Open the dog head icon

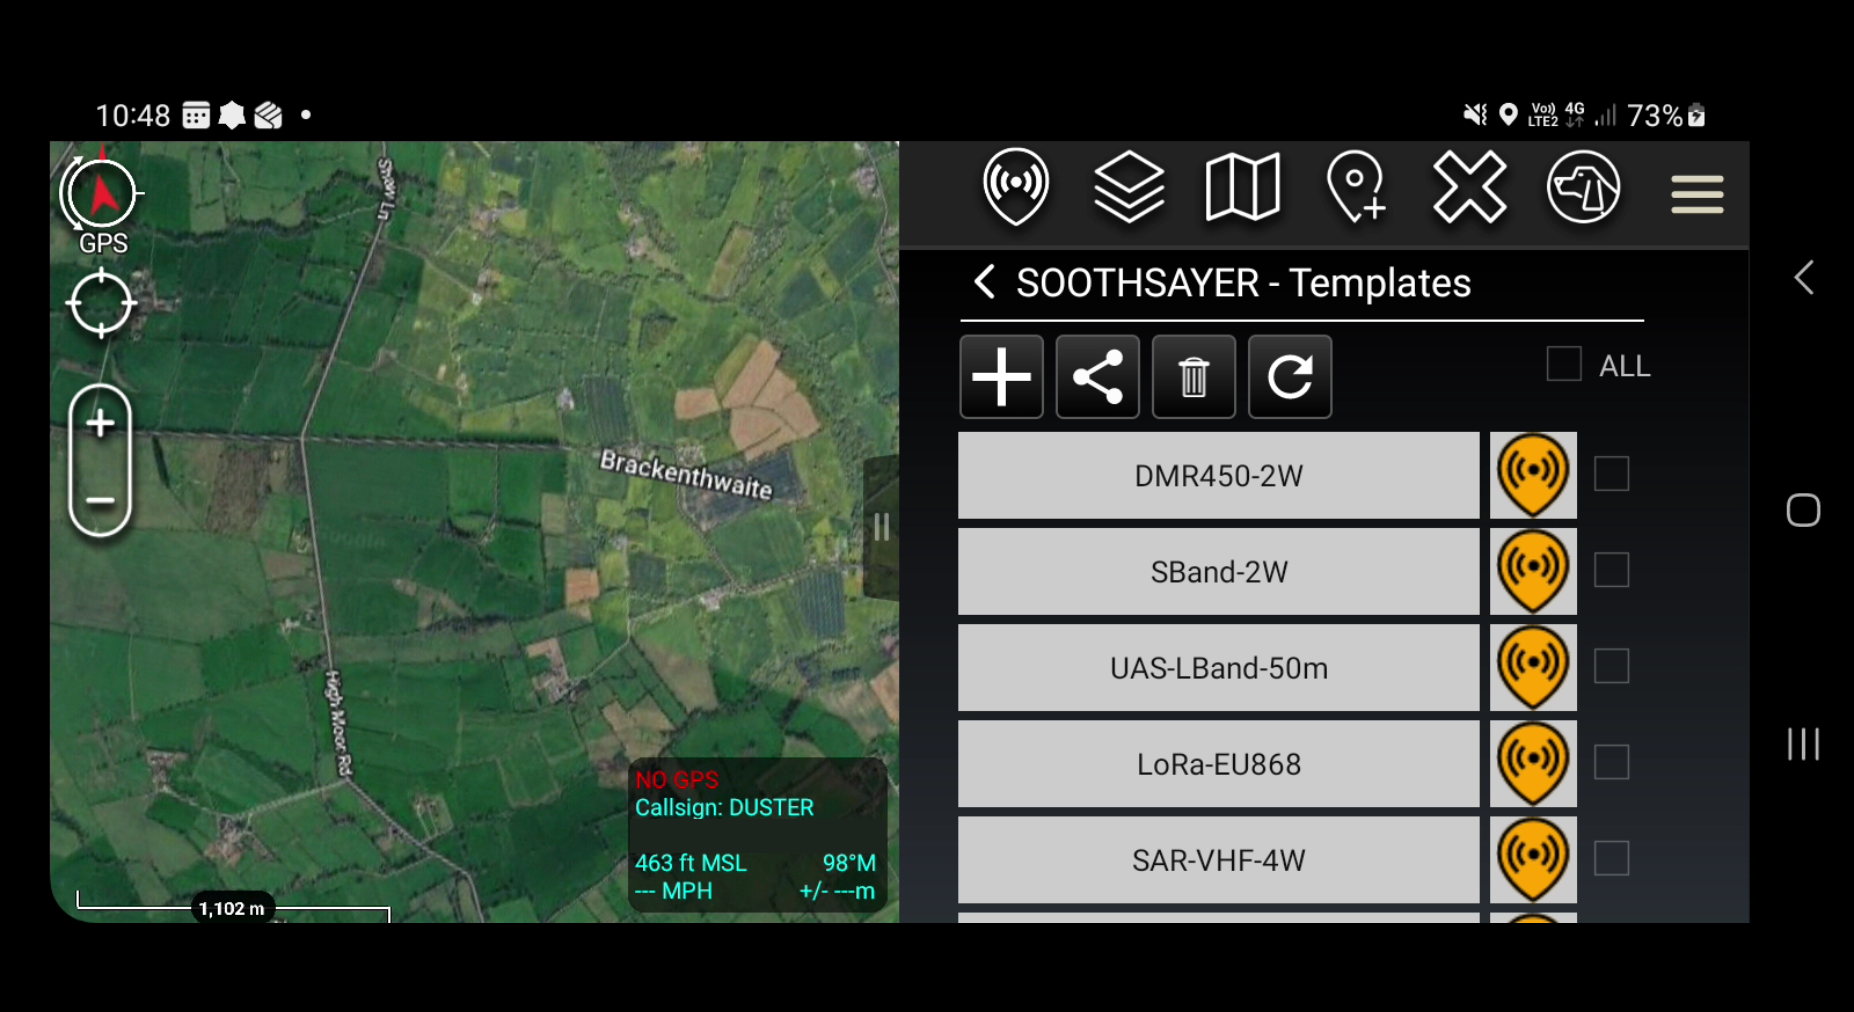[x=1583, y=187]
